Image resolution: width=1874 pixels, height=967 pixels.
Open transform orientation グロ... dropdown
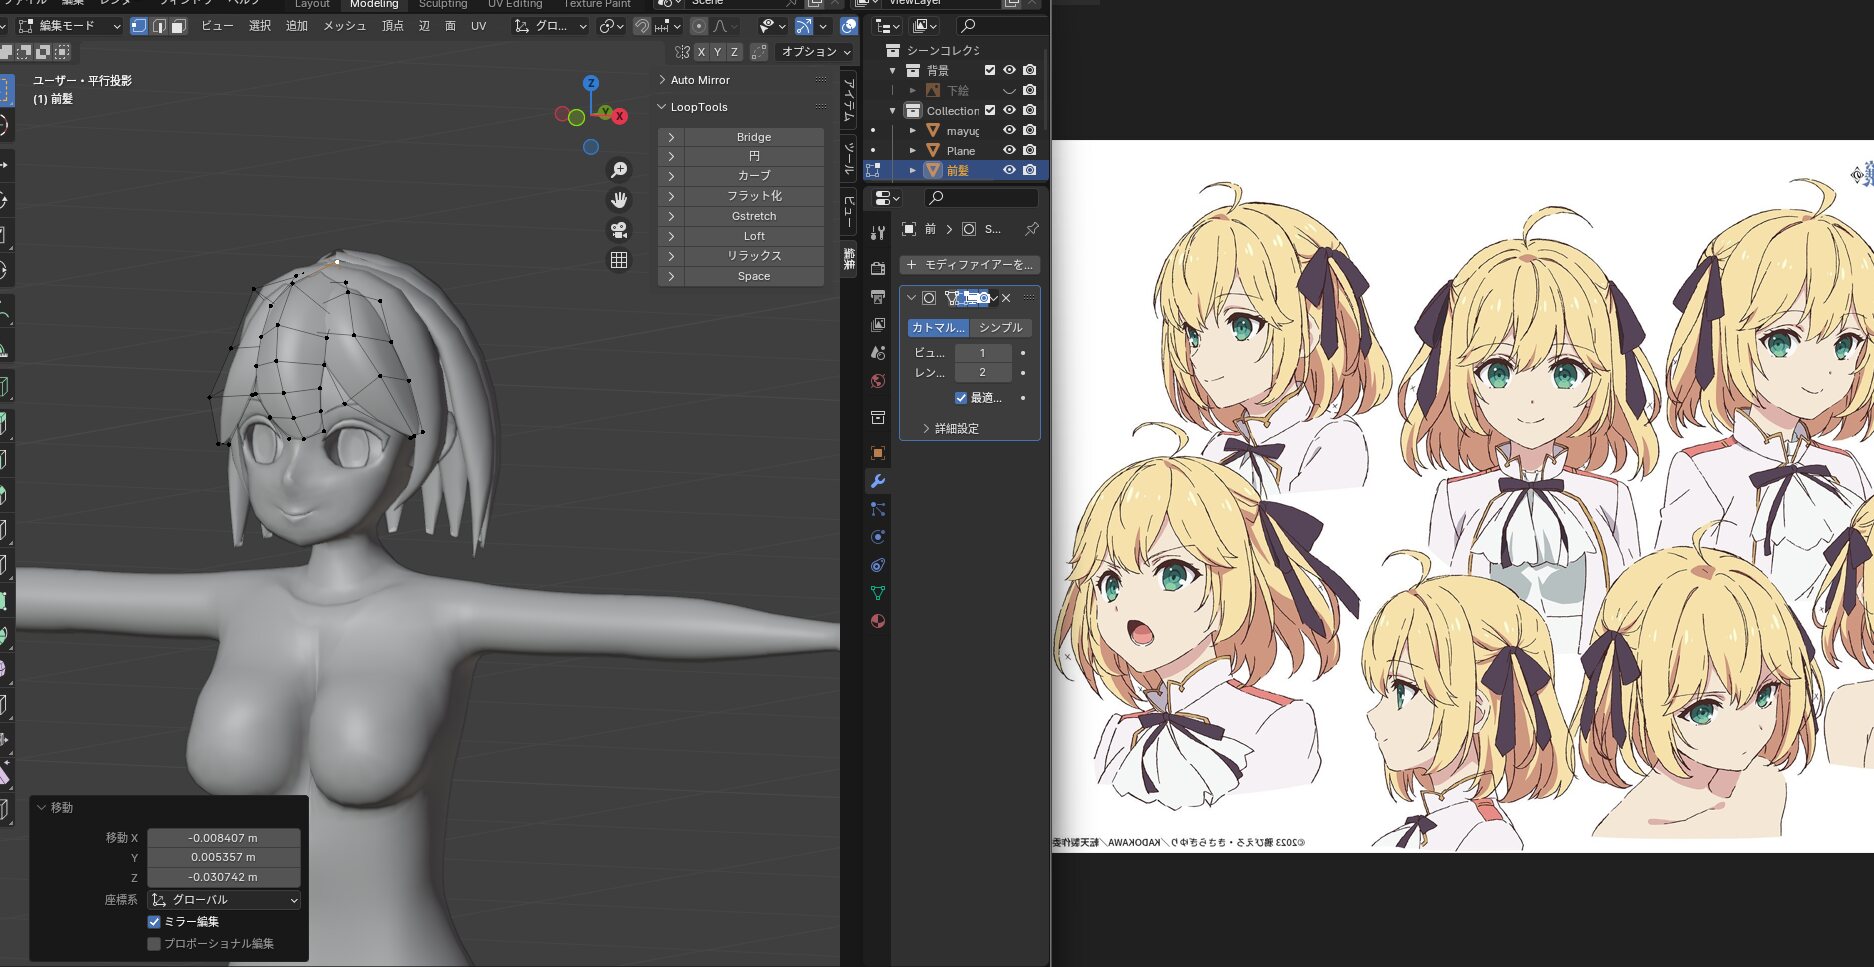[x=550, y=26]
